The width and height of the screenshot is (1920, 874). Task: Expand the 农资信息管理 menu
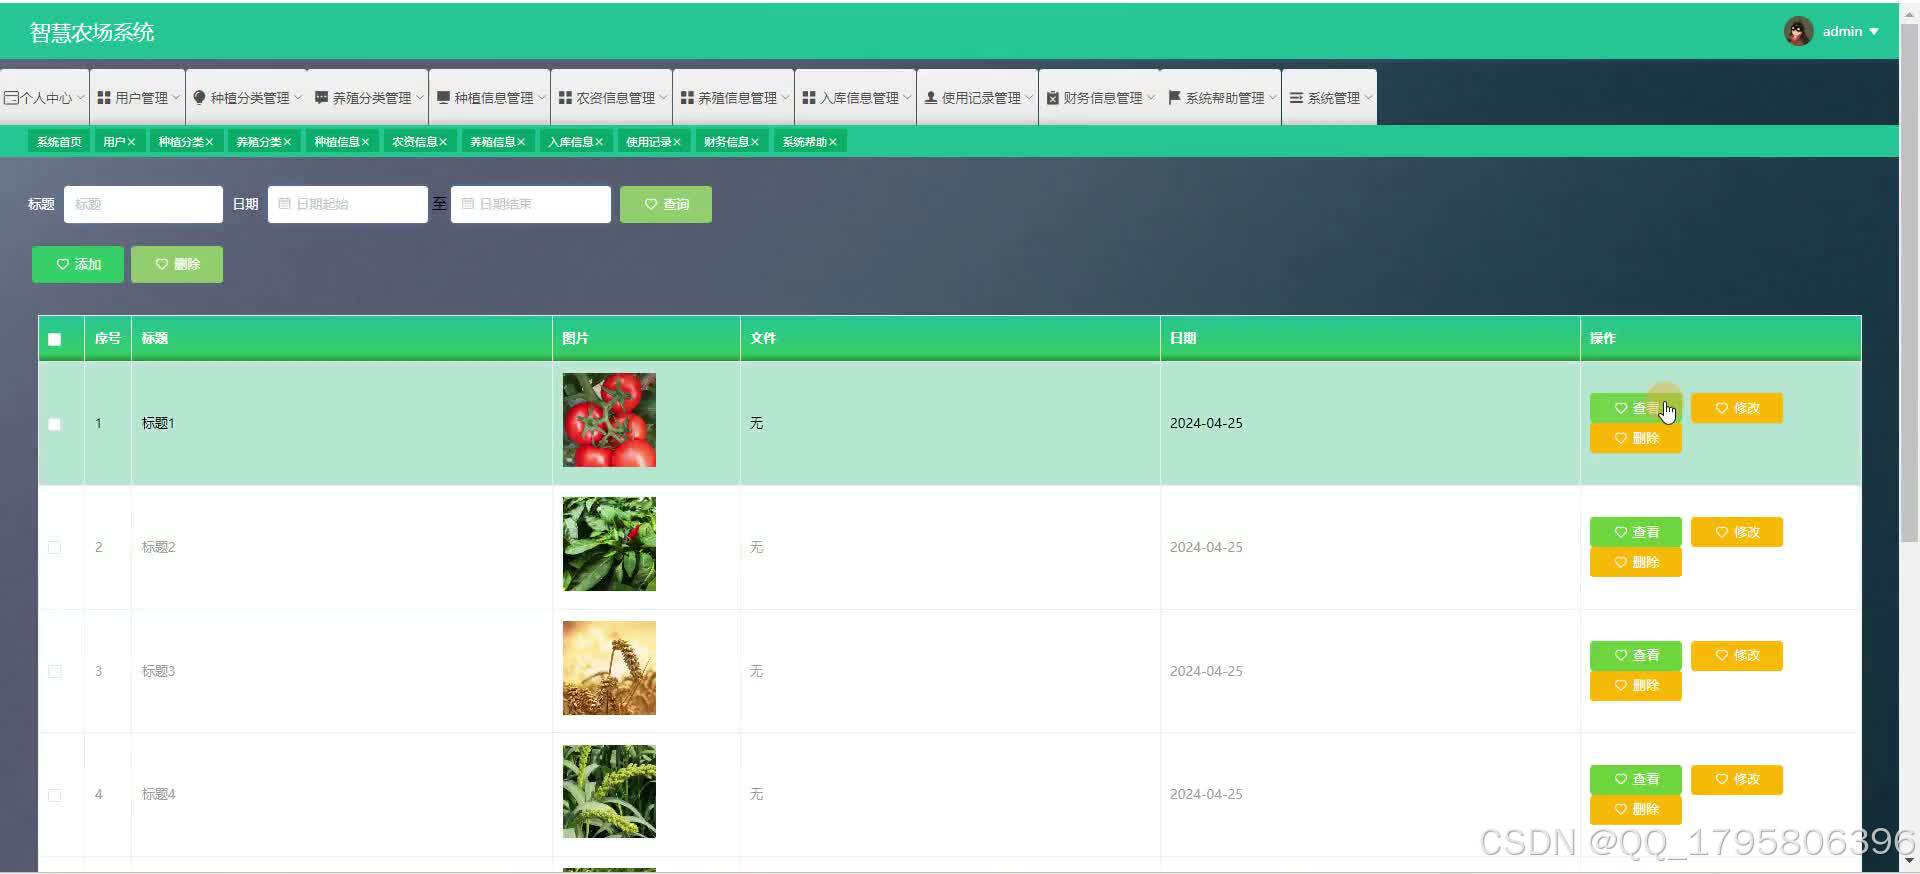(x=611, y=97)
